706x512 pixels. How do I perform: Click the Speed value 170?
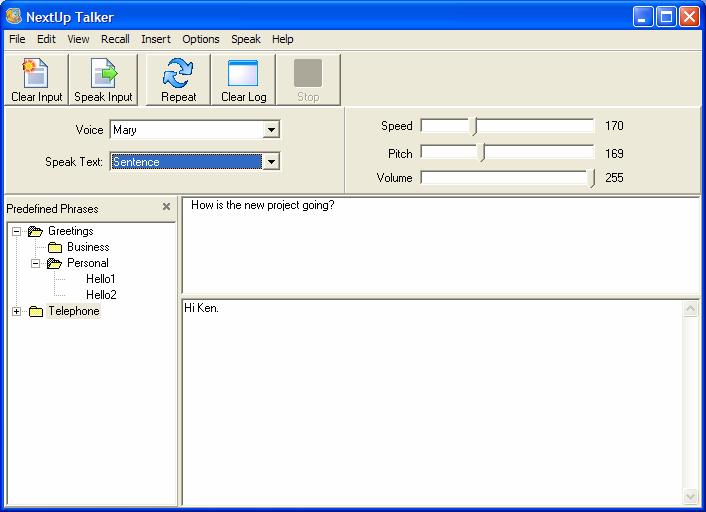click(x=614, y=126)
